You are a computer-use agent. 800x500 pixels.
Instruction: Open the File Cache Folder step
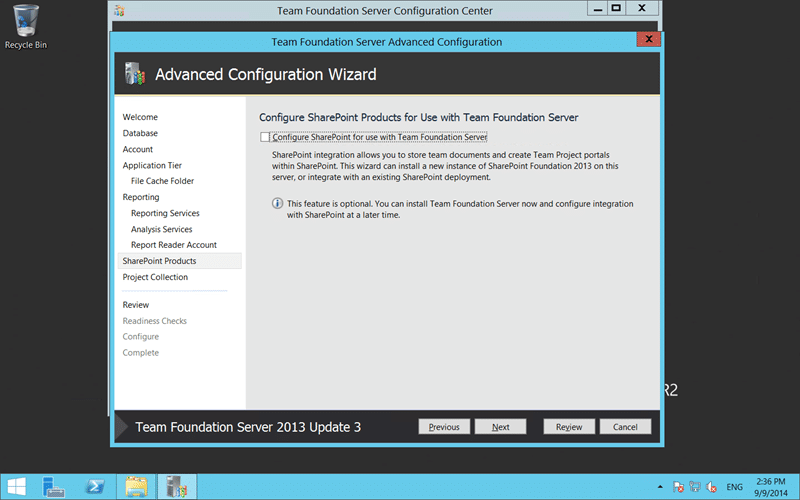pyautogui.click(x=162, y=181)
